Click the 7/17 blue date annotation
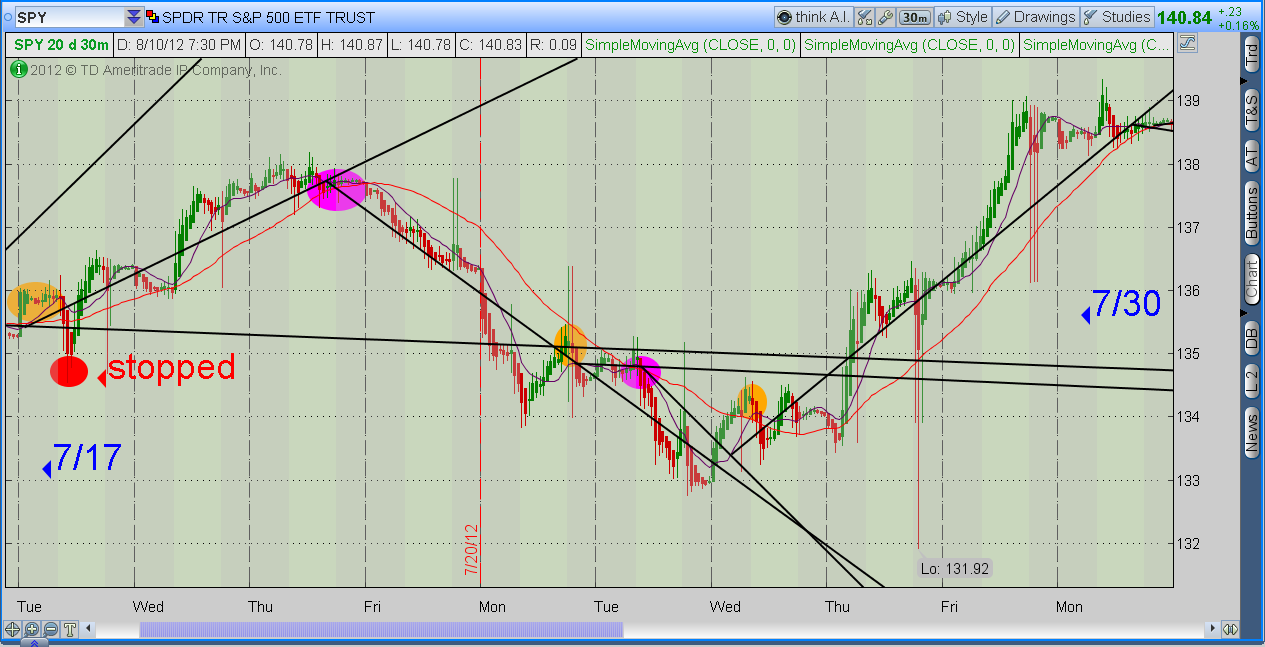 tap(87, 458)
